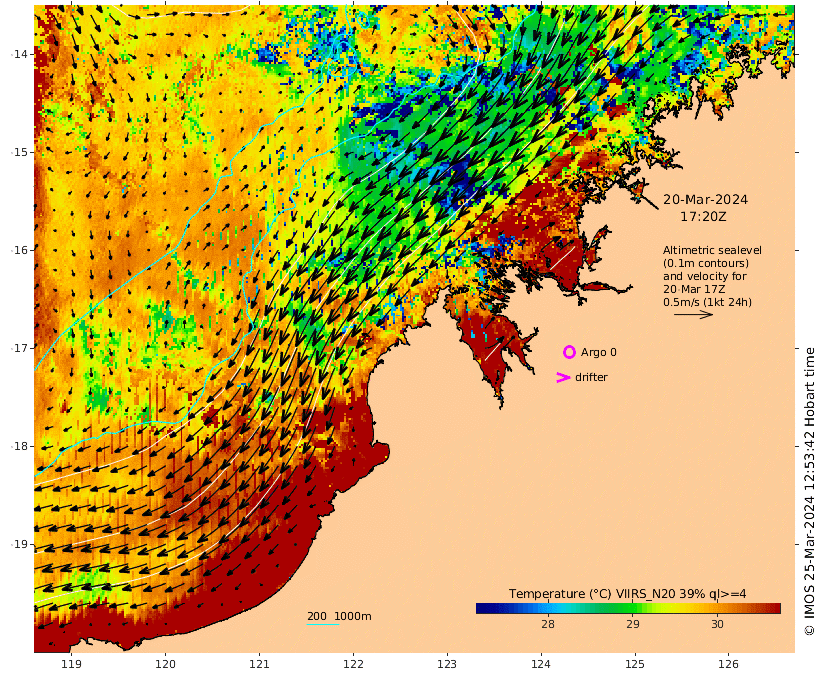
Task: Click the latitude axis label -14
Action: (18, 54)
